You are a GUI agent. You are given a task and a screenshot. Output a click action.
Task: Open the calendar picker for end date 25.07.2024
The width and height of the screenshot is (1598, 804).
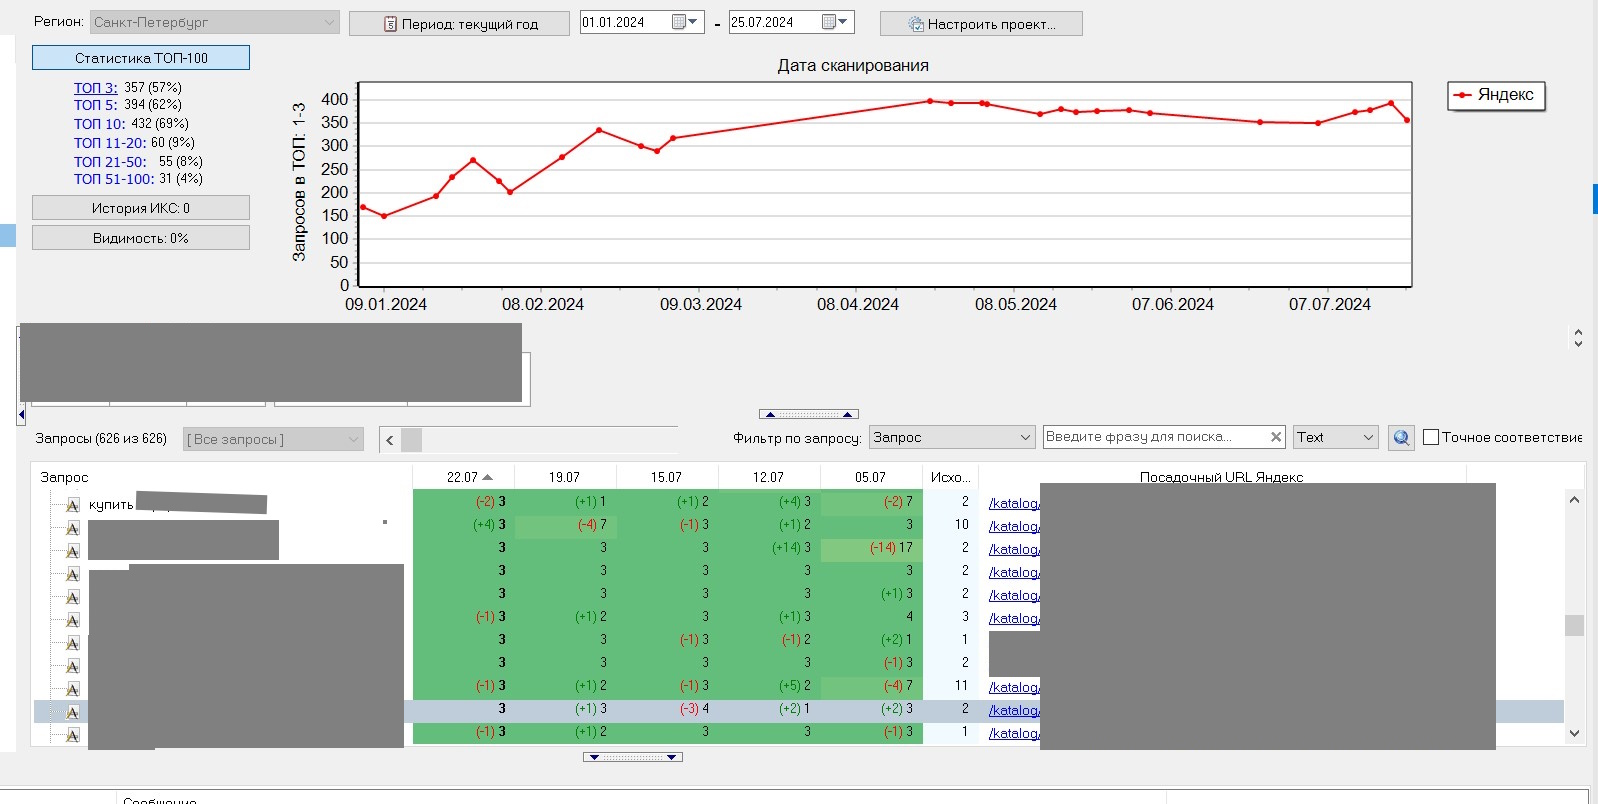[835, 22]
